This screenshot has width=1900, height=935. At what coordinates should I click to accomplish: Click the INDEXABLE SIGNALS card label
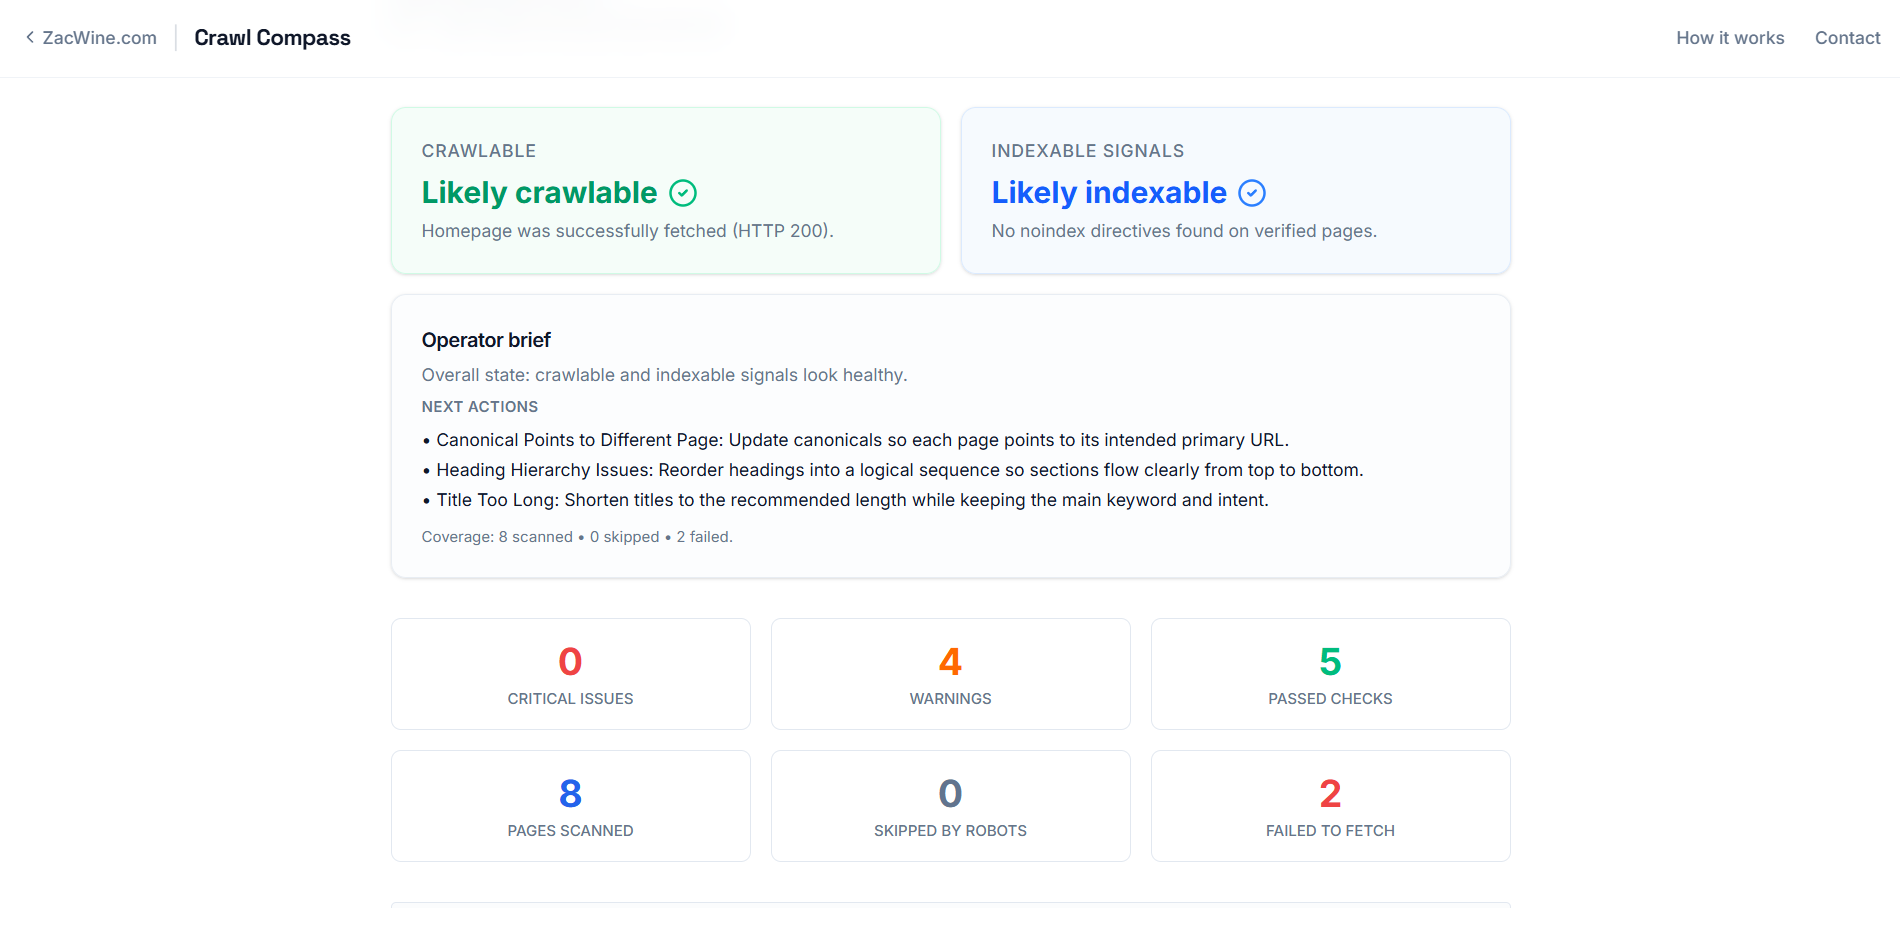pyautogui.click(x=1088, y=151)
